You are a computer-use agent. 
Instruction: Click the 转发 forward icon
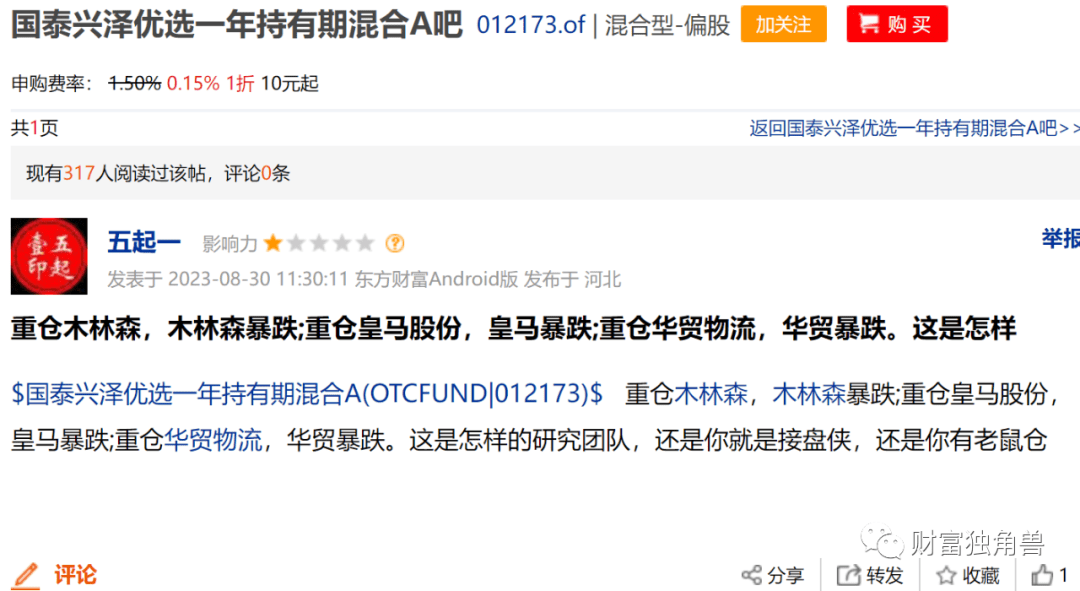tap(849, 575)
